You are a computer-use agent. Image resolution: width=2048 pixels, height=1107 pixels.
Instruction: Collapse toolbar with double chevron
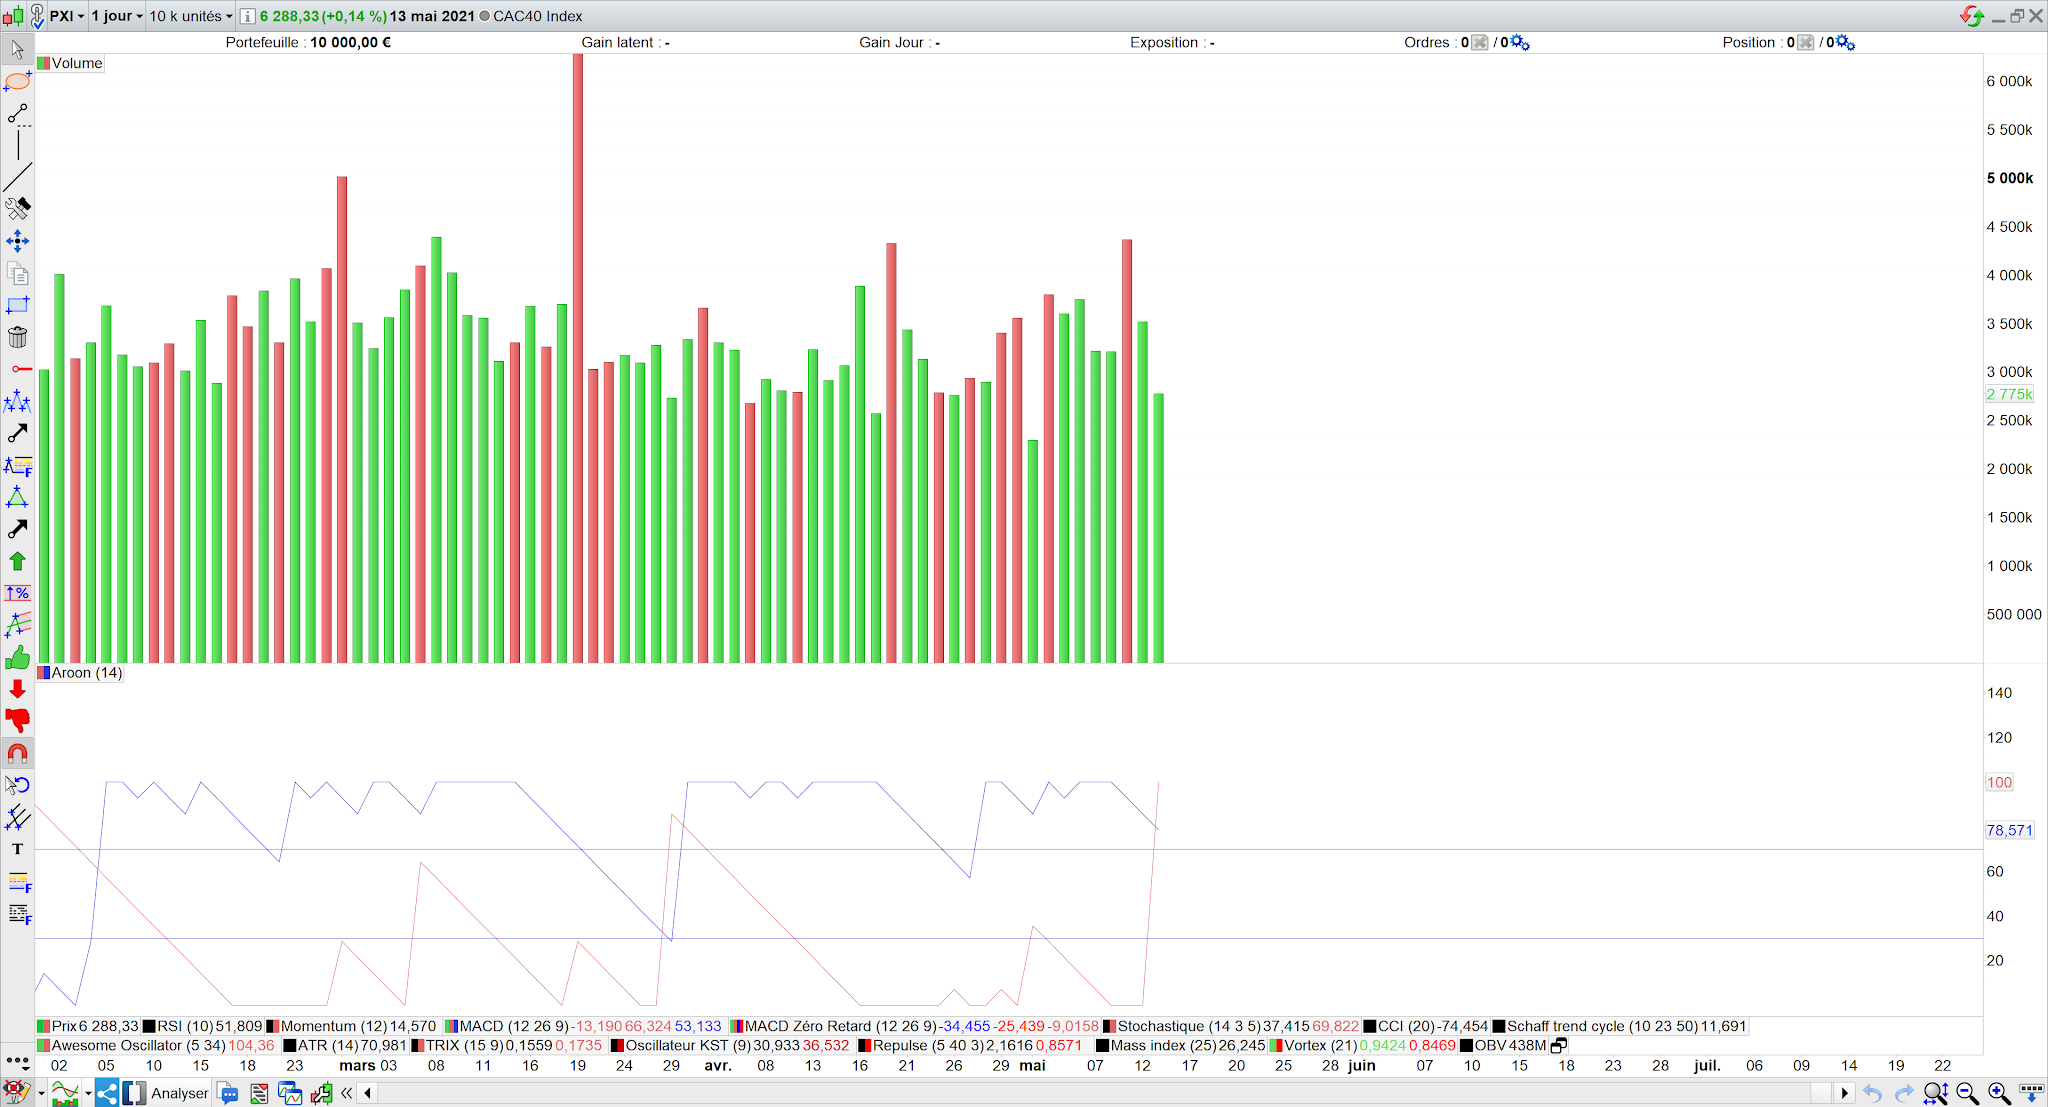[x=347, y=1093]
